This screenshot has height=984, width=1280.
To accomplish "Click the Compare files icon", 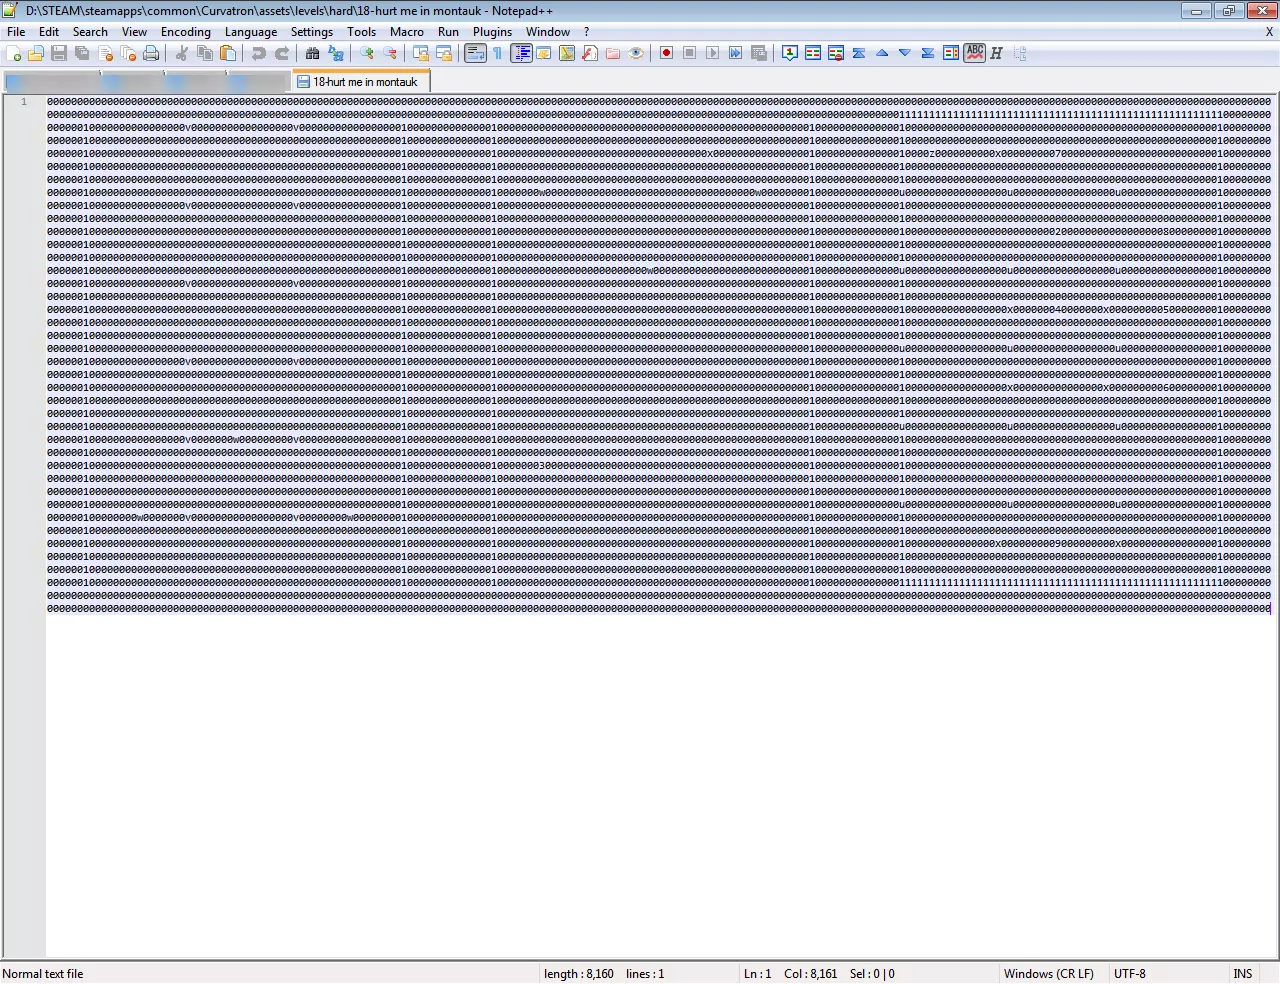I will coord(813,53).
